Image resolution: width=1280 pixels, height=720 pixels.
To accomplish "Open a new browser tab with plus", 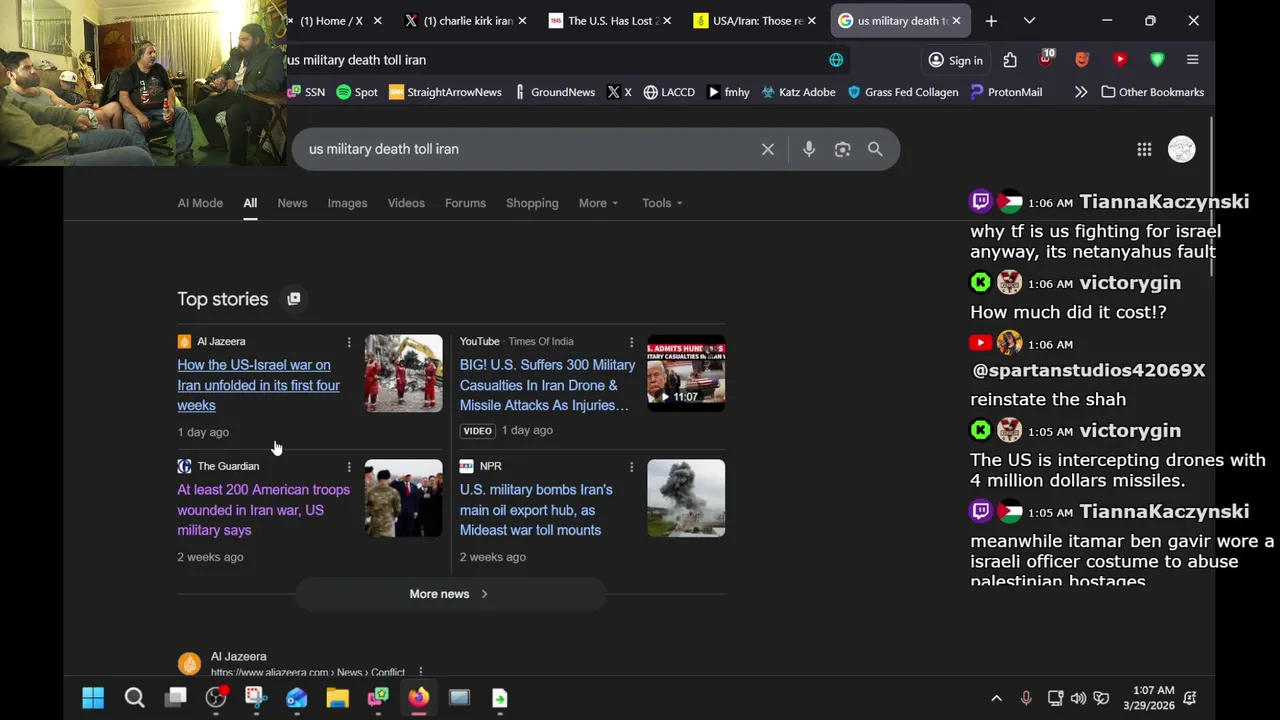I will (x=991, y=20).
